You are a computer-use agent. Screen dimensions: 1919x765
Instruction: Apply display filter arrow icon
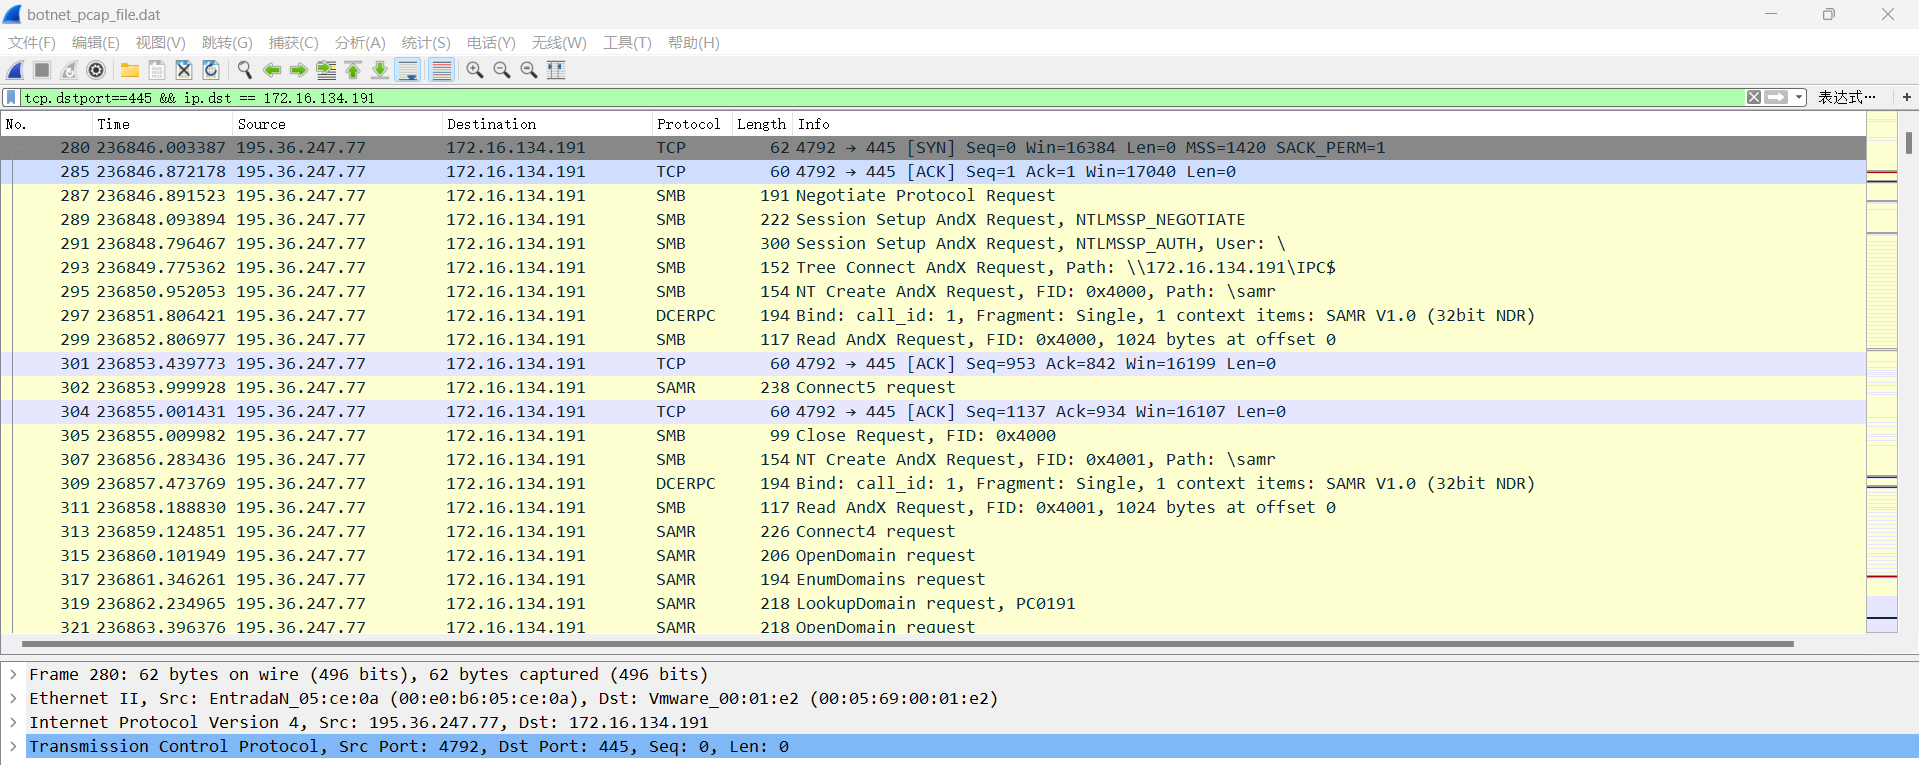tap(1776, 97)
